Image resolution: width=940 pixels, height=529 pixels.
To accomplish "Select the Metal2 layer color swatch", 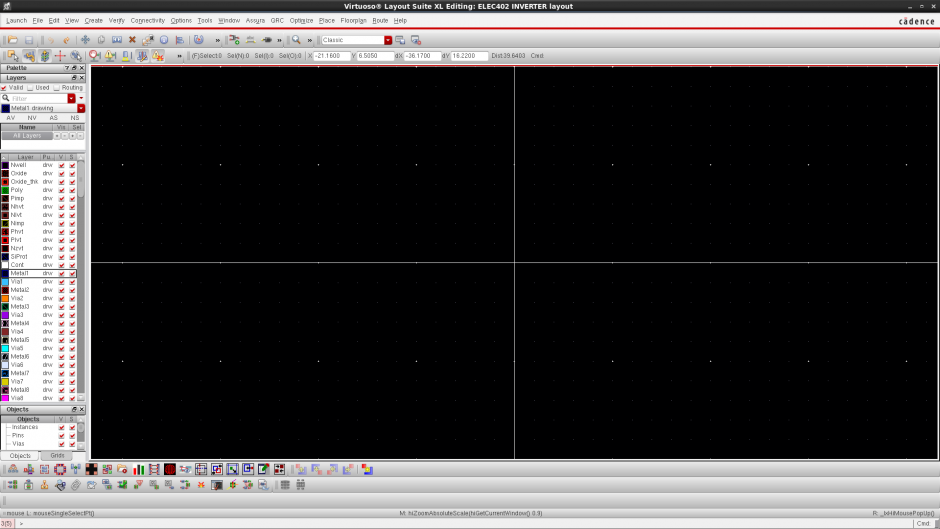I will pos(5,290).
